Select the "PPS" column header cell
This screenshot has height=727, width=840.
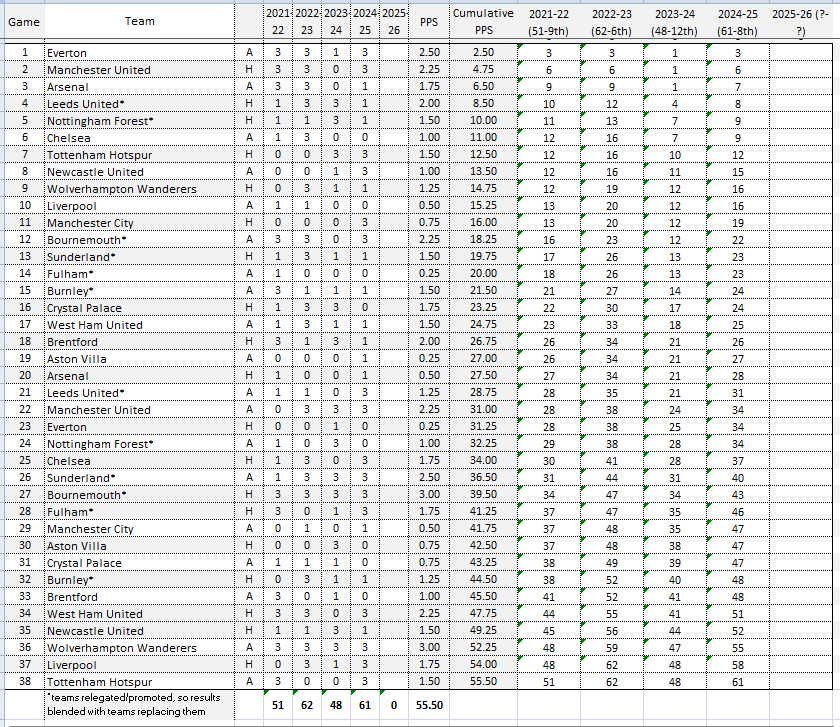[429, 22]
